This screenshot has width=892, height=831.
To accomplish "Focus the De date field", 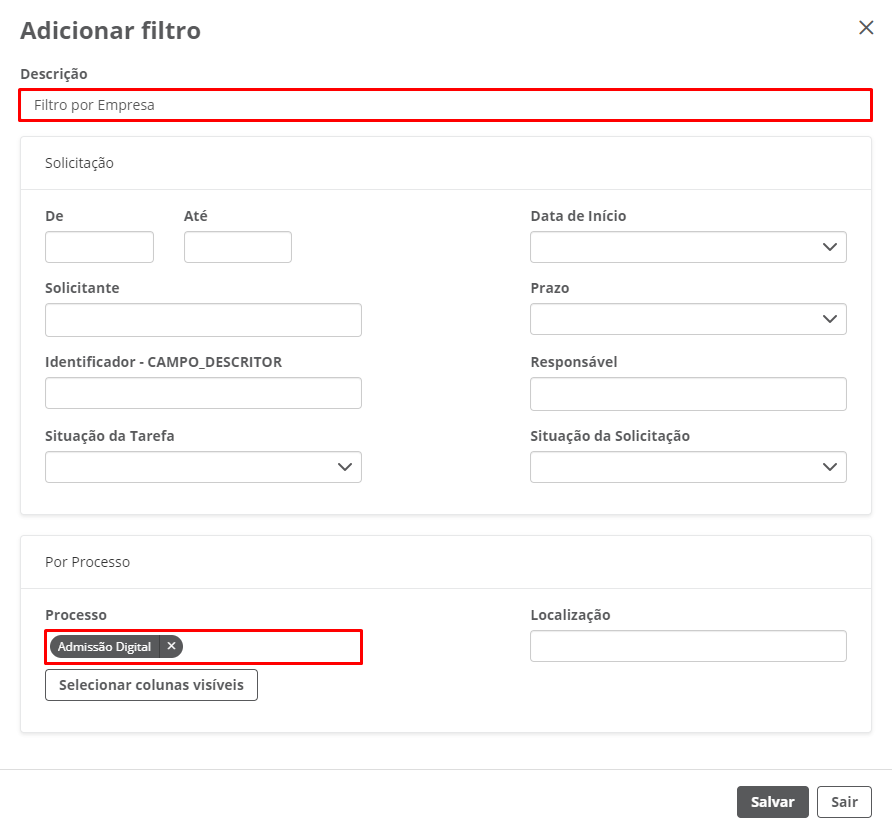I will (x=99, y=247).
